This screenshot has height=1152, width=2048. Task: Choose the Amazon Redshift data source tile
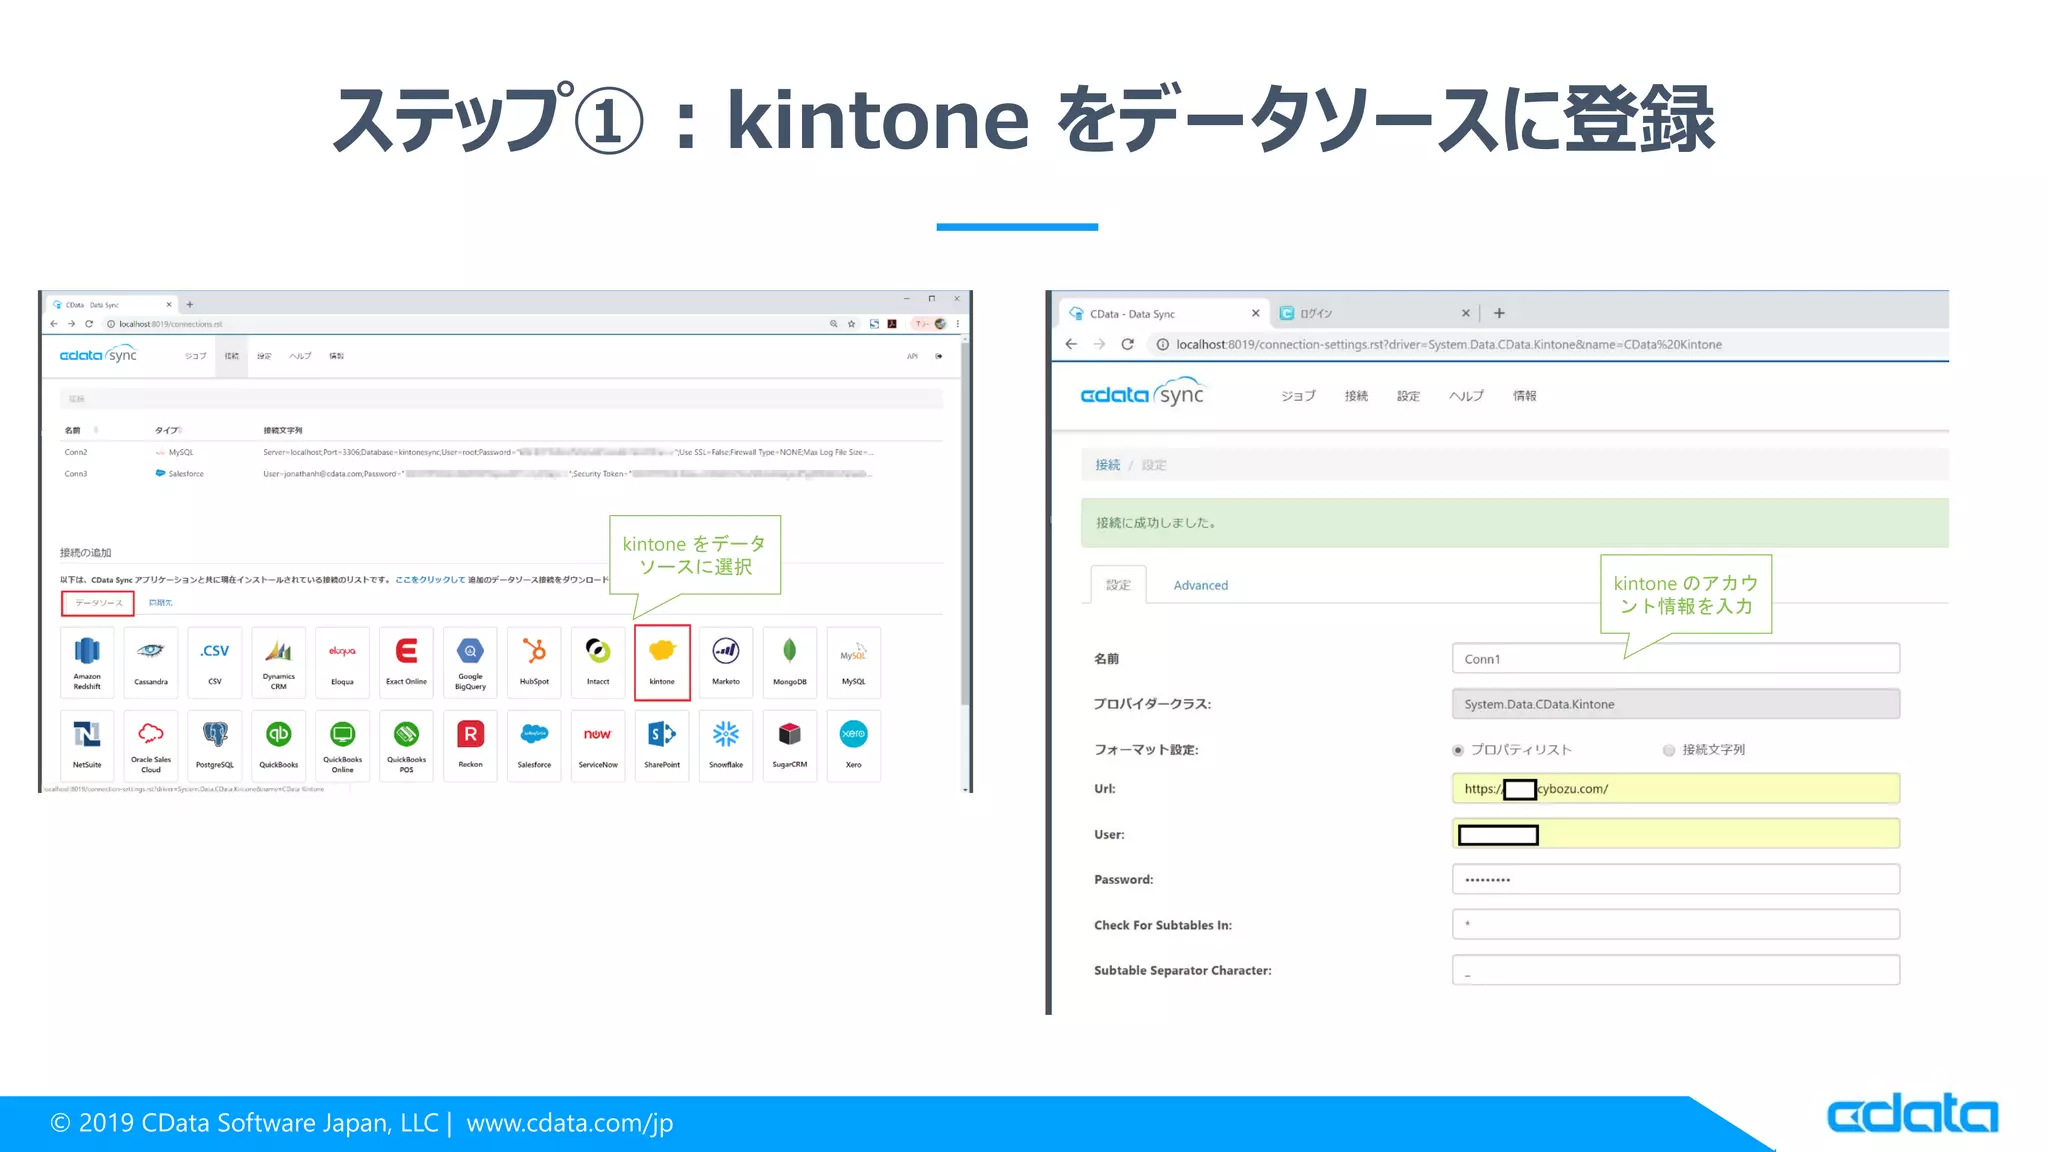pos(87,663)
